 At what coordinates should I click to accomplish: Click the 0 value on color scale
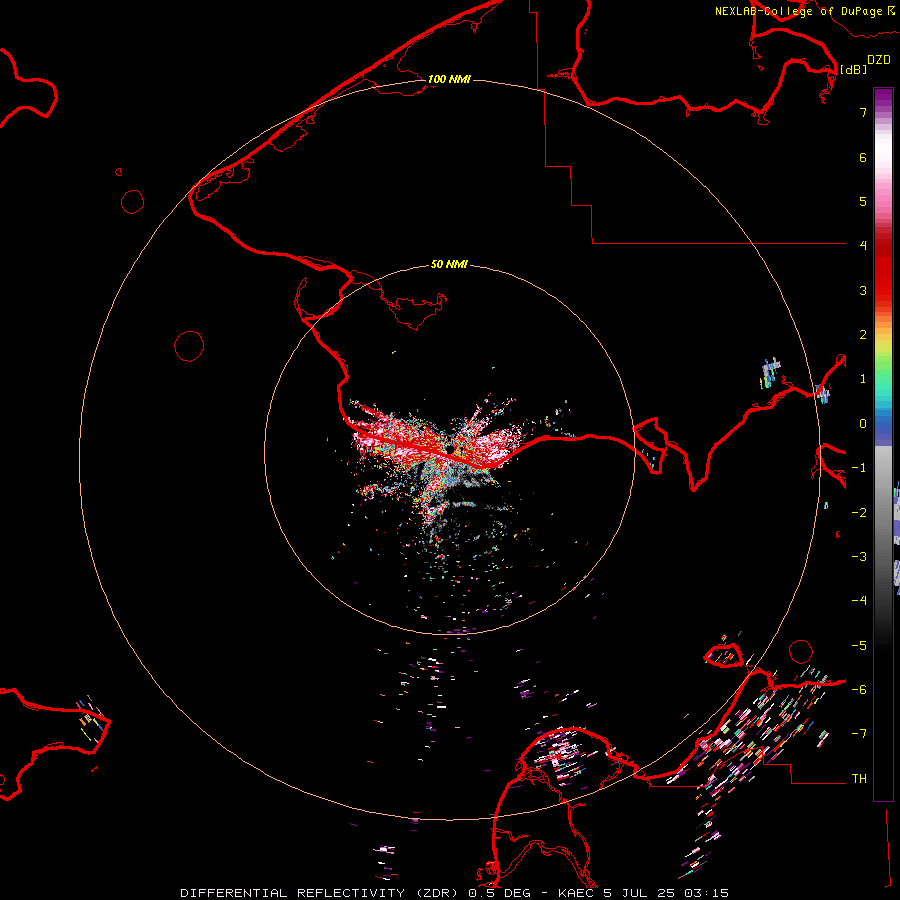point(863,424)
